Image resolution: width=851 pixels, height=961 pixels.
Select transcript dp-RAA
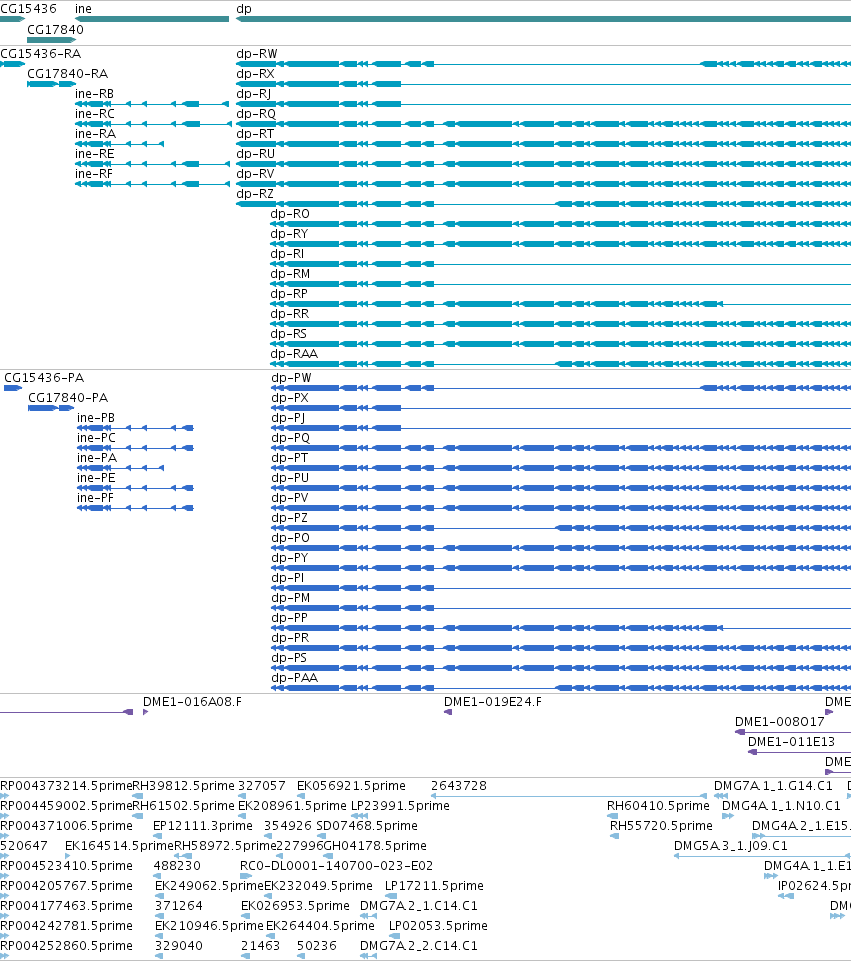pyautogui.click(x=294, y=354)
